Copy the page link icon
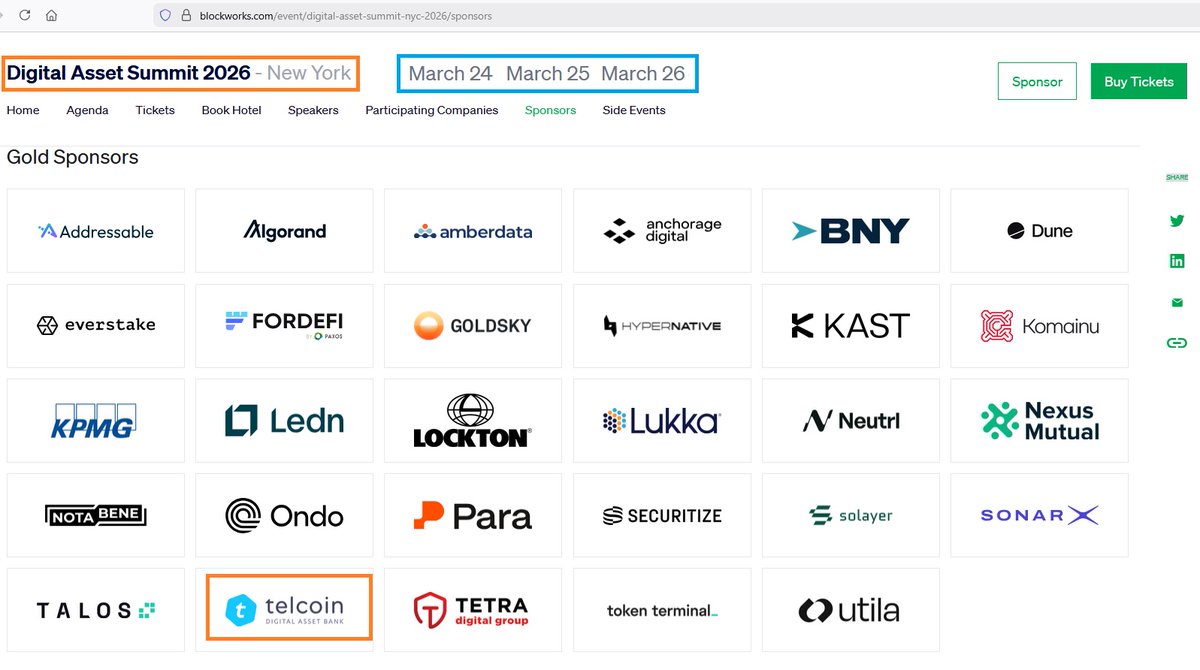 [x=1177, y=343]
